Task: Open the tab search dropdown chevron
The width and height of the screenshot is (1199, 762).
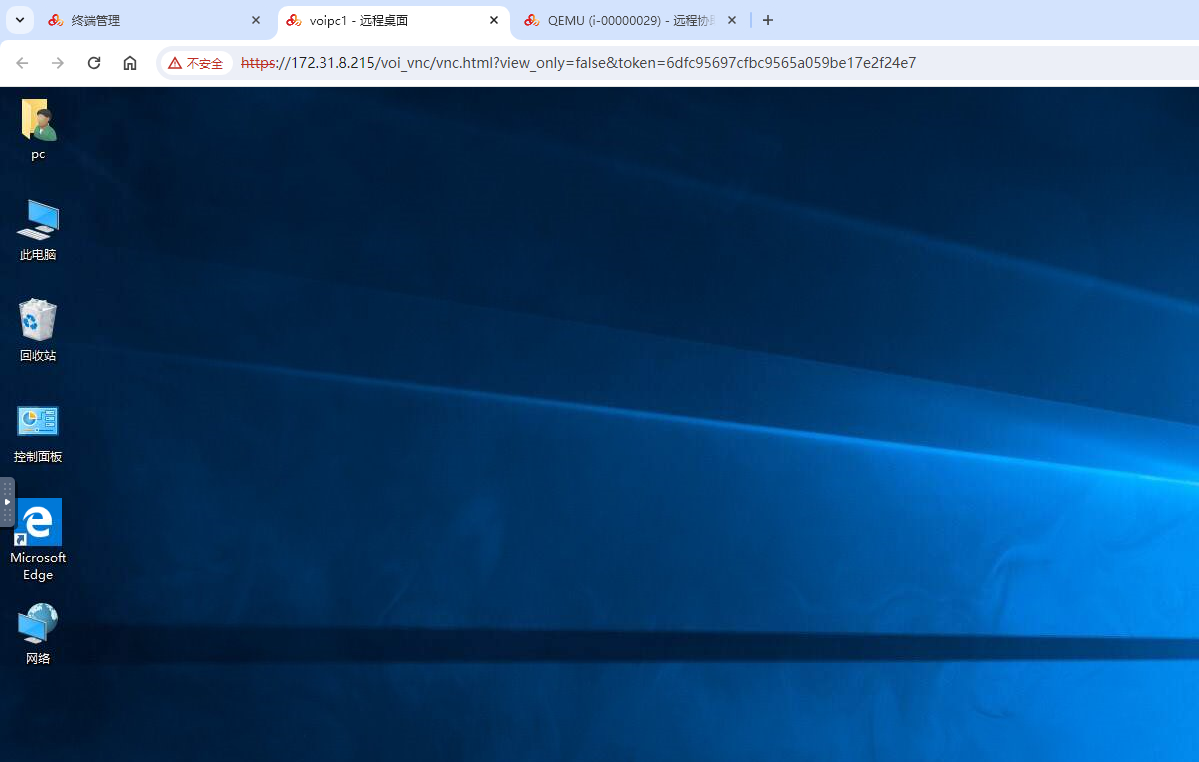Action: (19, 20)
